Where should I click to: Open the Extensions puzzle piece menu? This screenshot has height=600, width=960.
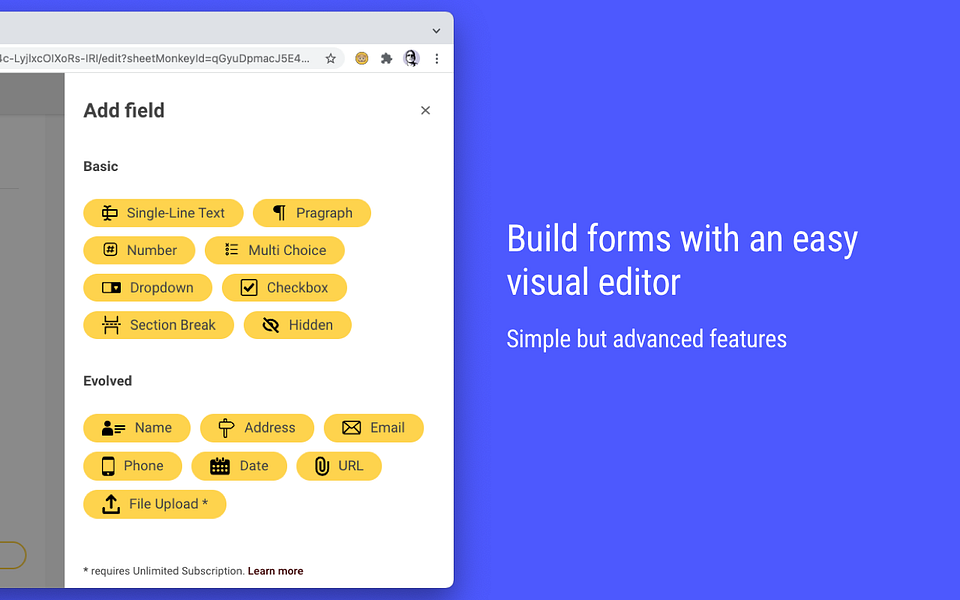(386, 59)
